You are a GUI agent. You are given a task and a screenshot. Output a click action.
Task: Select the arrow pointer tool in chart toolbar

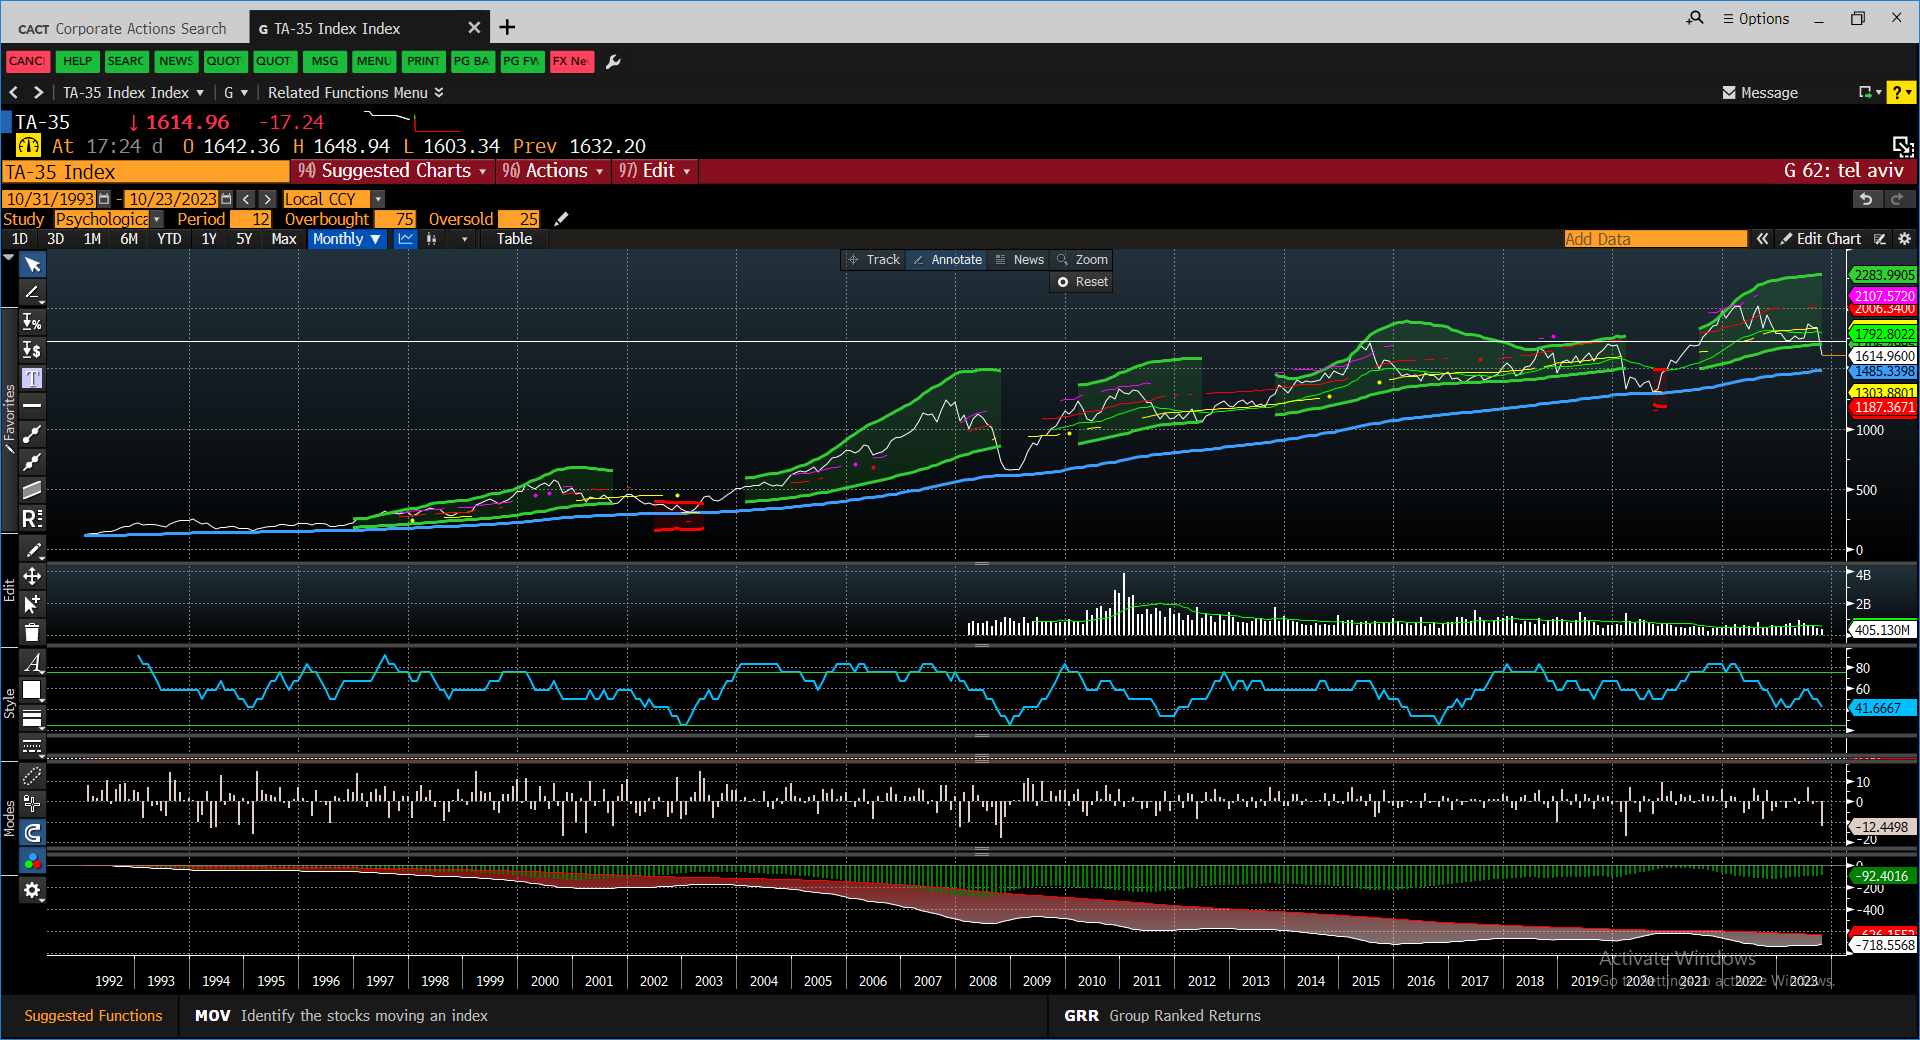click(32, 265)
